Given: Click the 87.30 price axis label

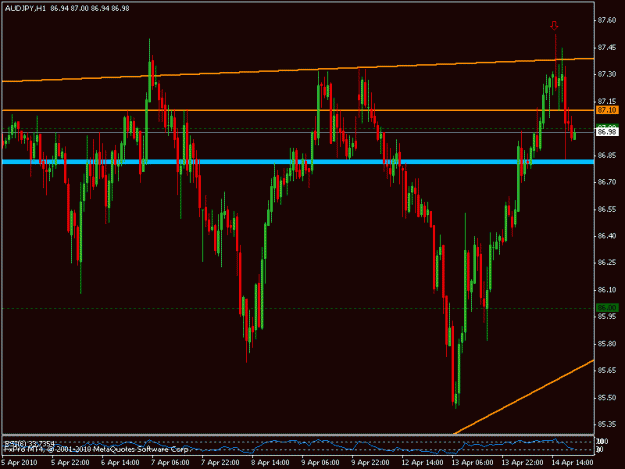Looking at the screenshot, I should (x=607, y=74).
